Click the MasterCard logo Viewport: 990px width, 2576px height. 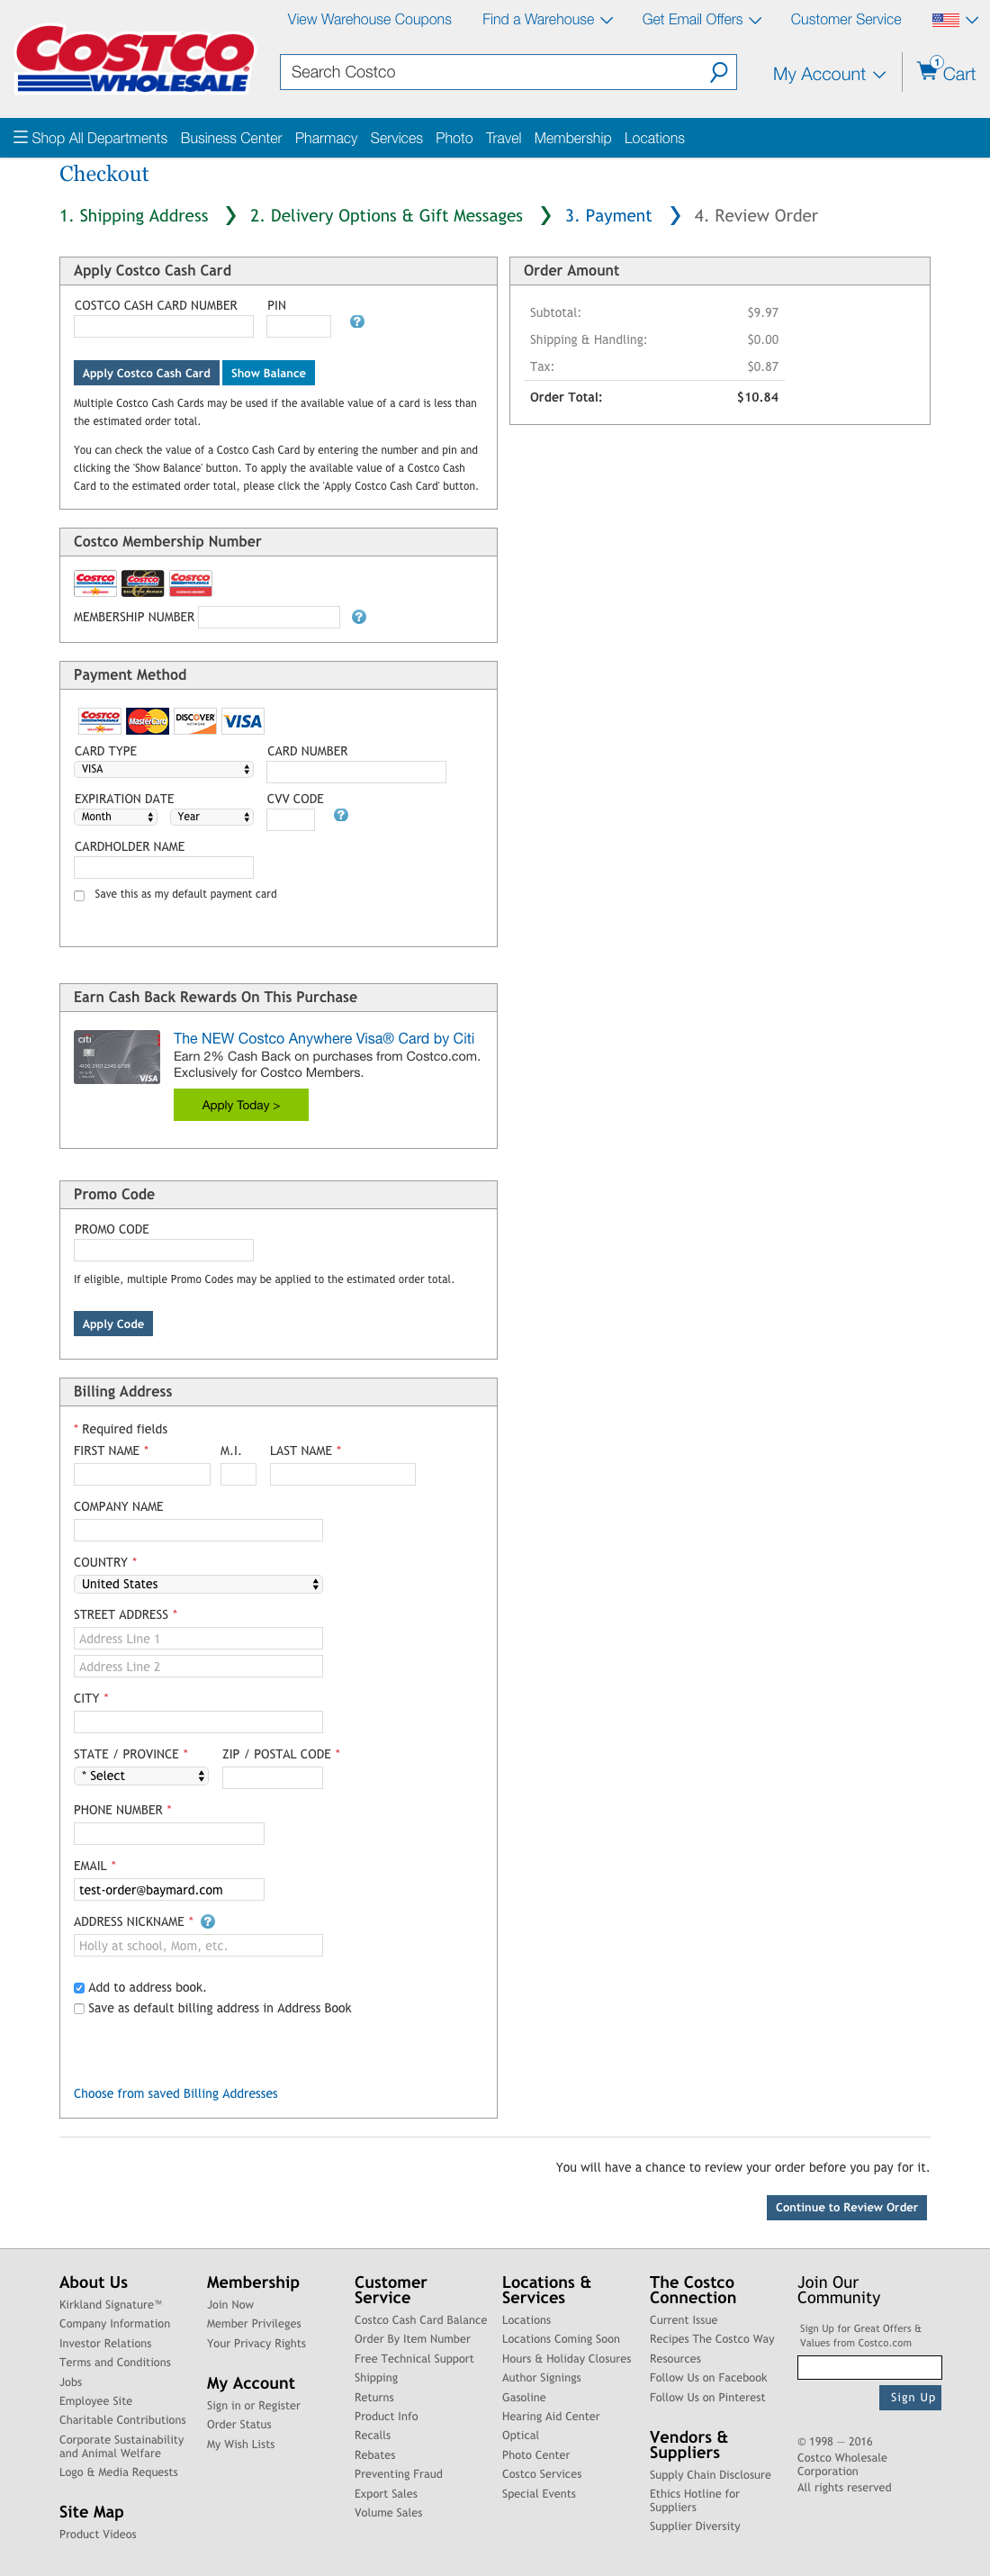(x=147, y=721)
